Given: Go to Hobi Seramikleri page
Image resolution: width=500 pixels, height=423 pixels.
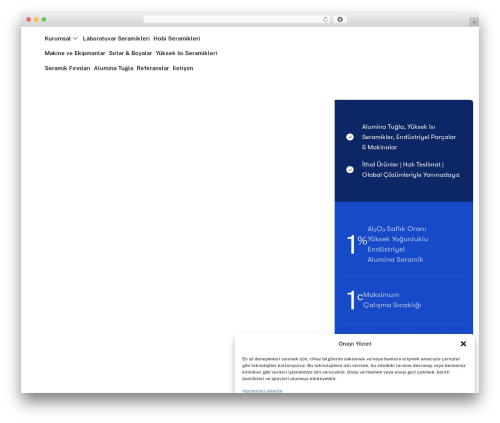Looking at the screenshot, I should coord(177,39).
